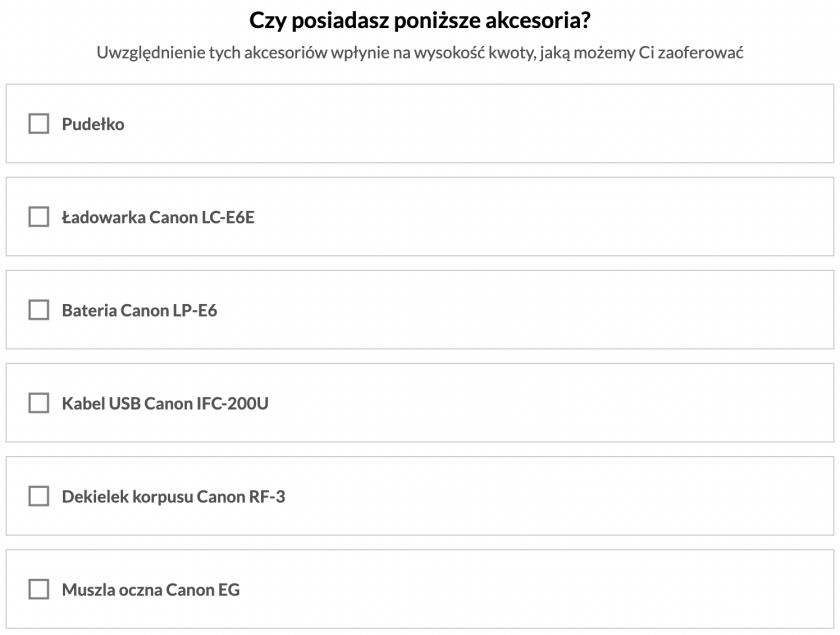Click blank area of the Dekielek korpusu card

(x=536, y=496)
